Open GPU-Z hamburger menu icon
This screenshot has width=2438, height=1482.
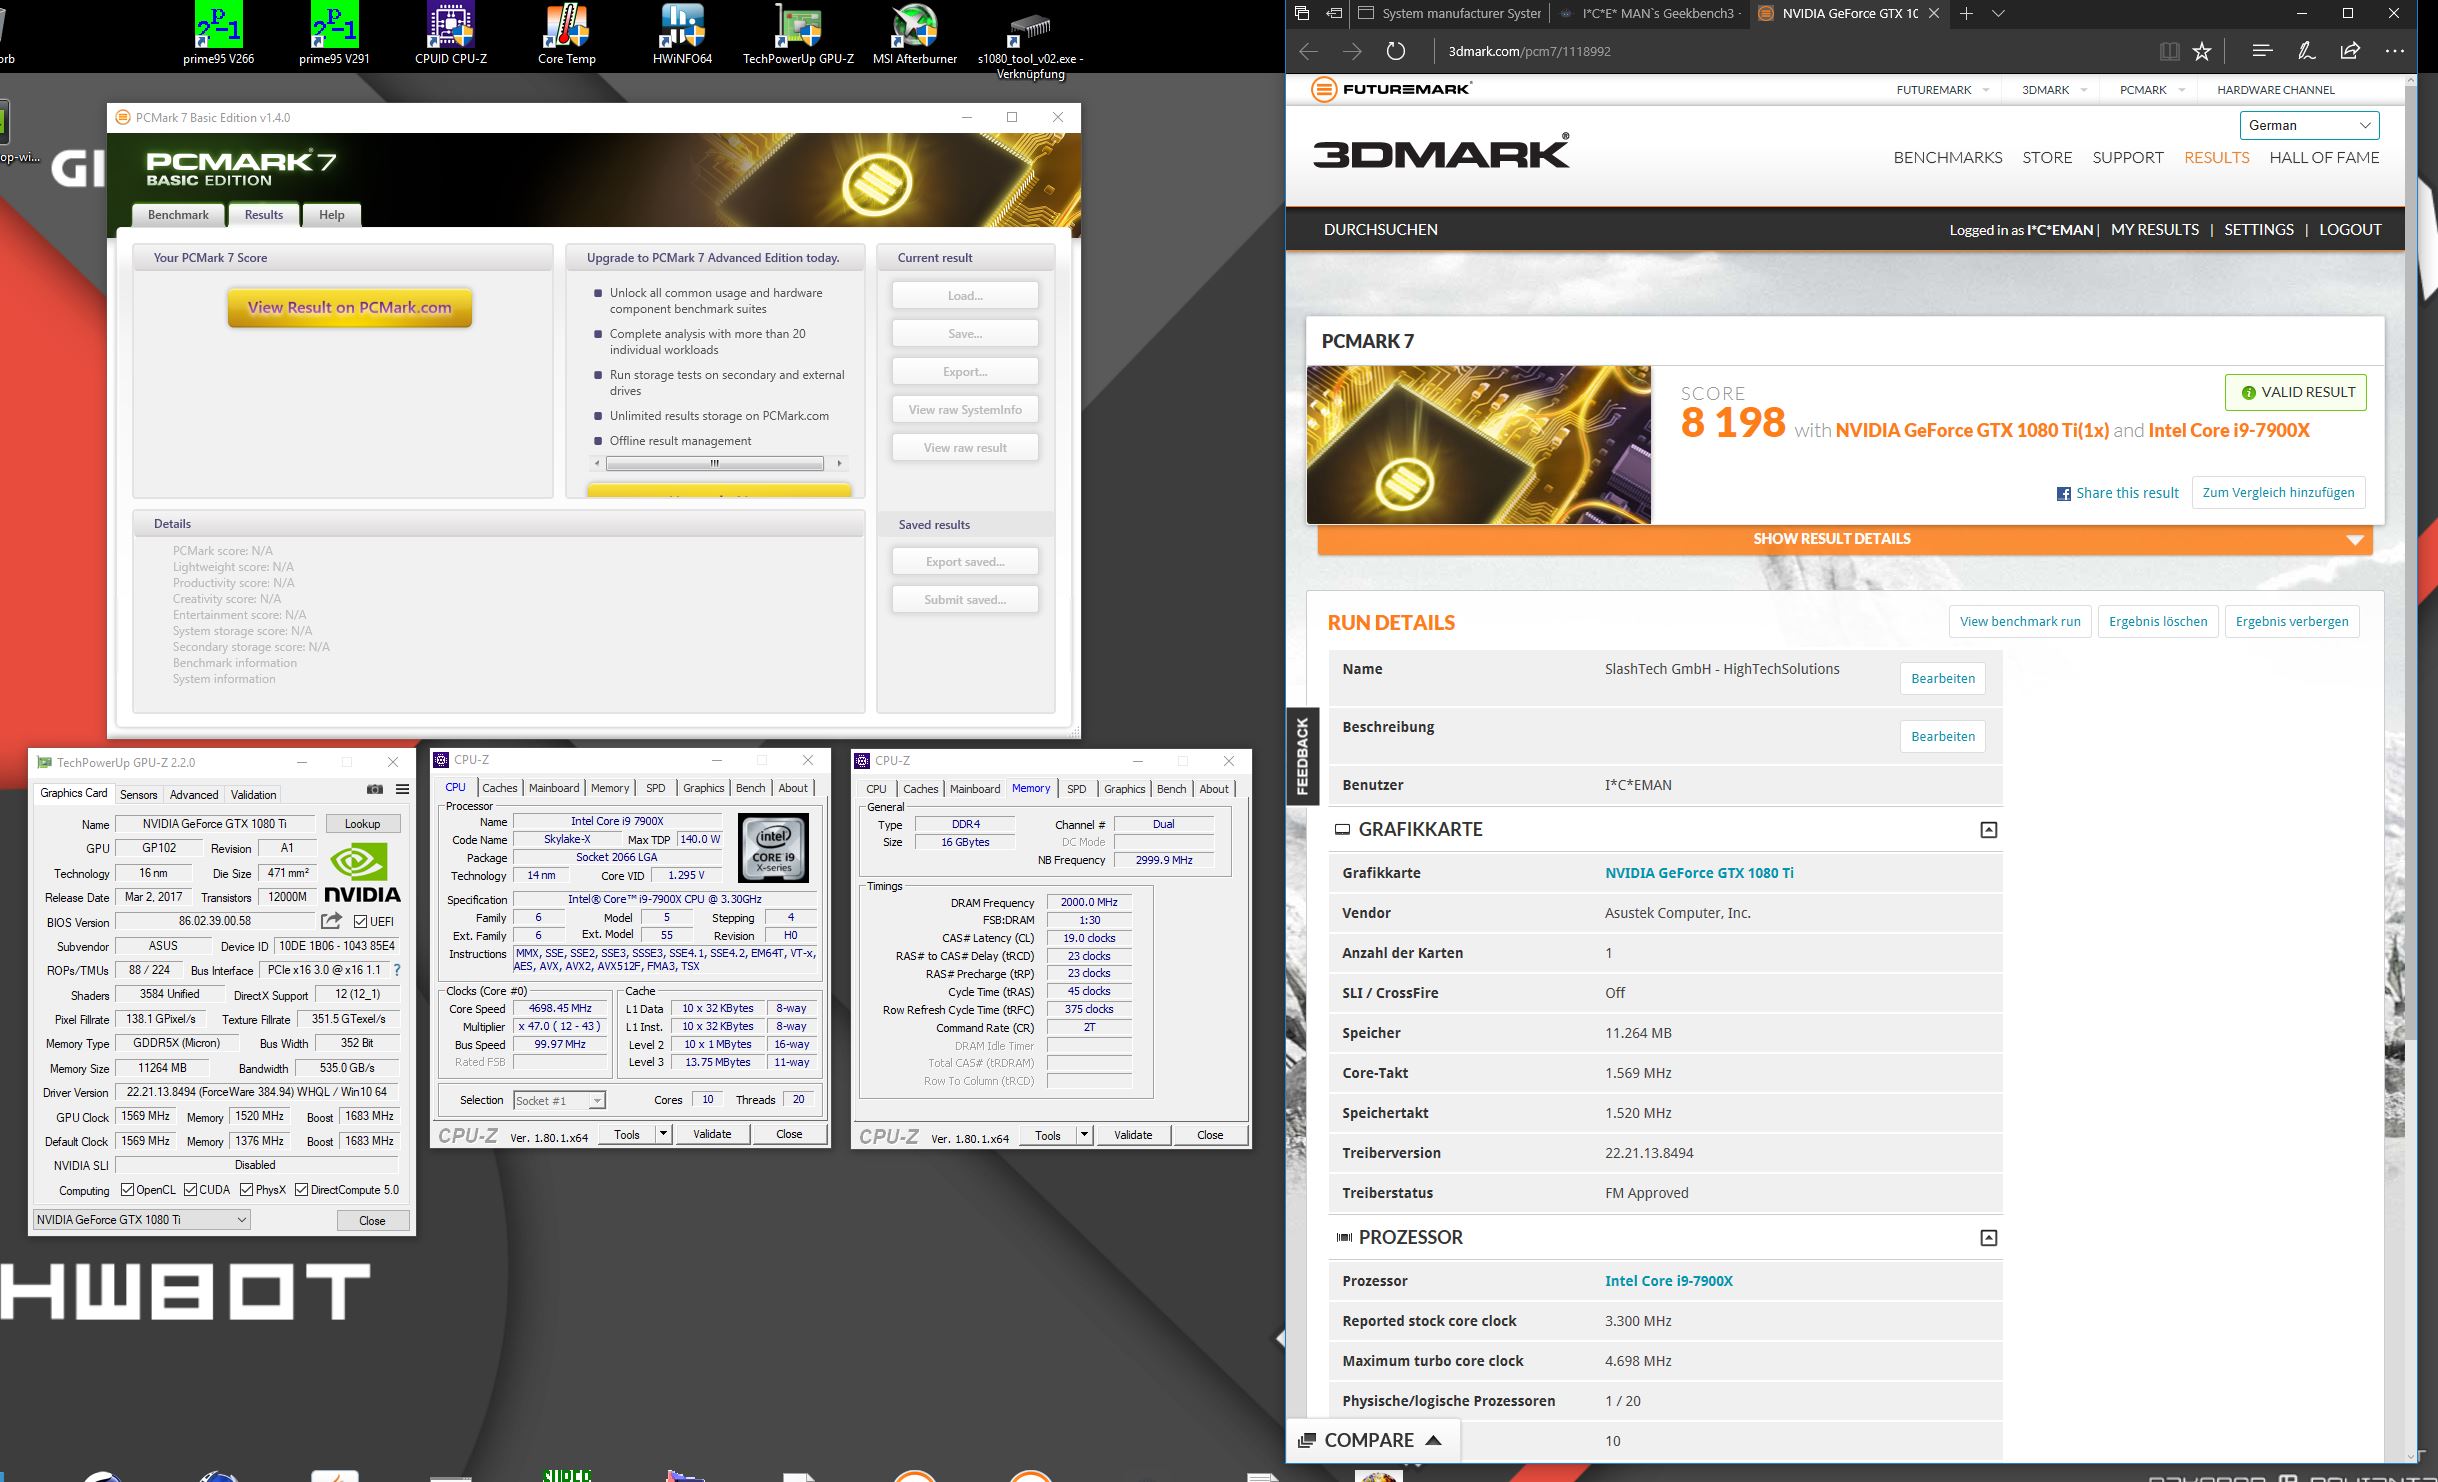point(402,790)
